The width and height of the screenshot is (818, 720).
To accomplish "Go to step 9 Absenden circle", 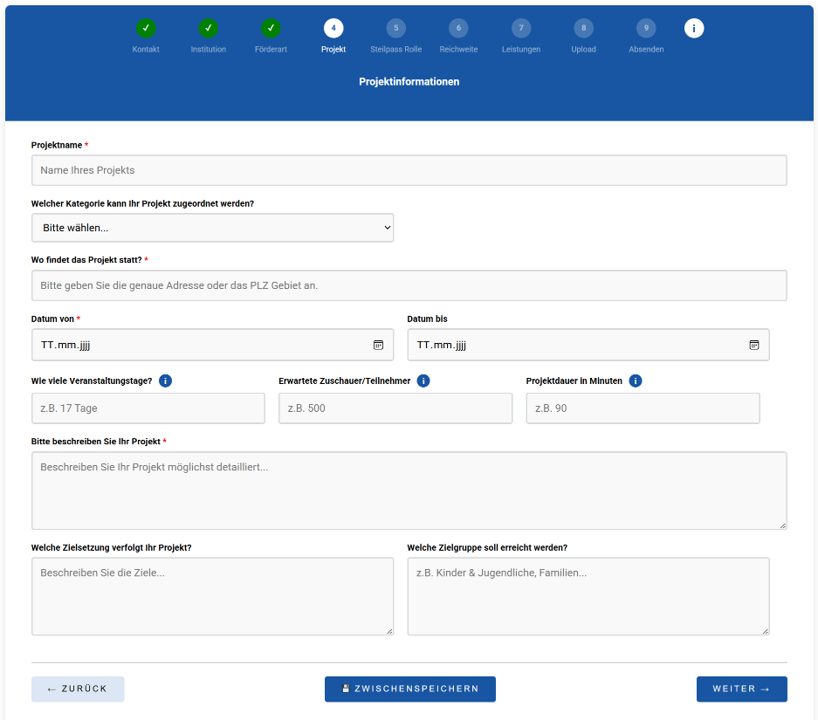I will (x=646, y=28).
